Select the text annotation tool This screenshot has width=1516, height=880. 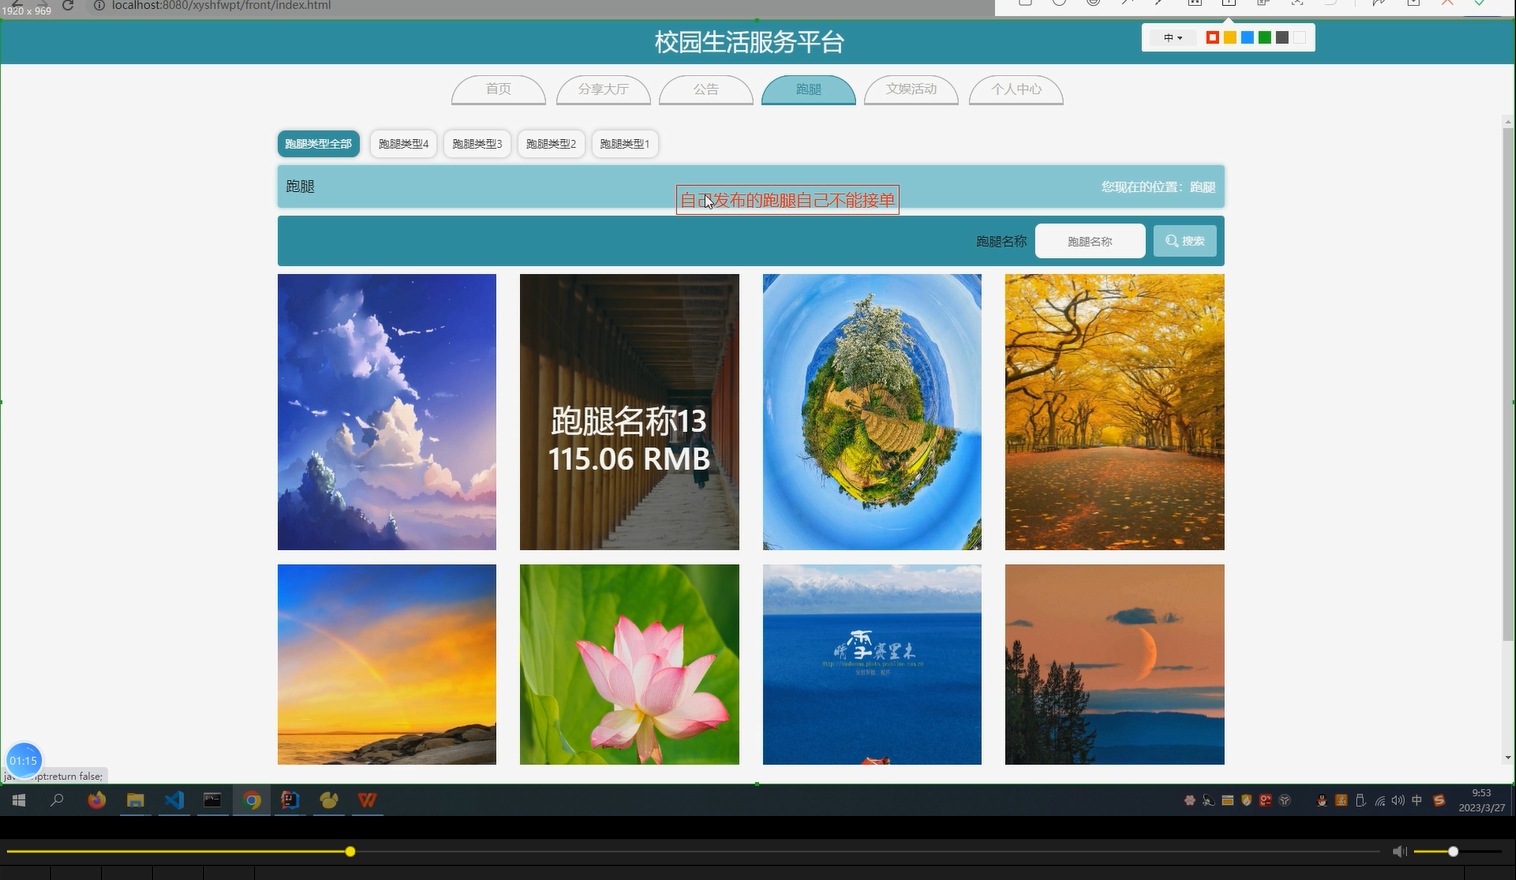[x=1228, y=5]
